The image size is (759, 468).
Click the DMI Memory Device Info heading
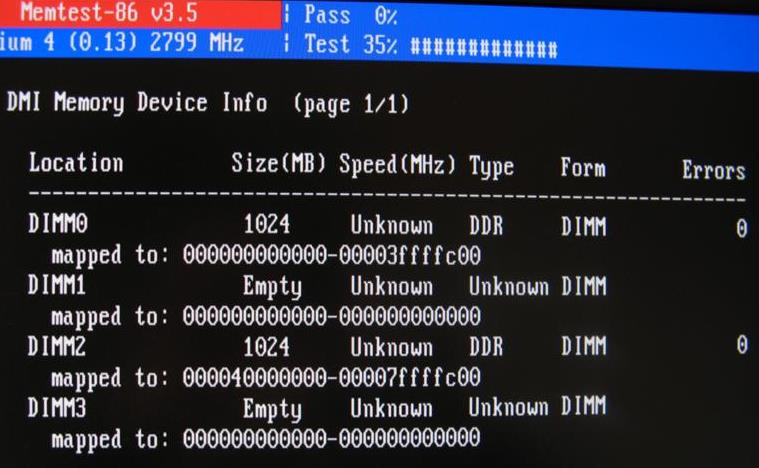[x=137, y=103]
